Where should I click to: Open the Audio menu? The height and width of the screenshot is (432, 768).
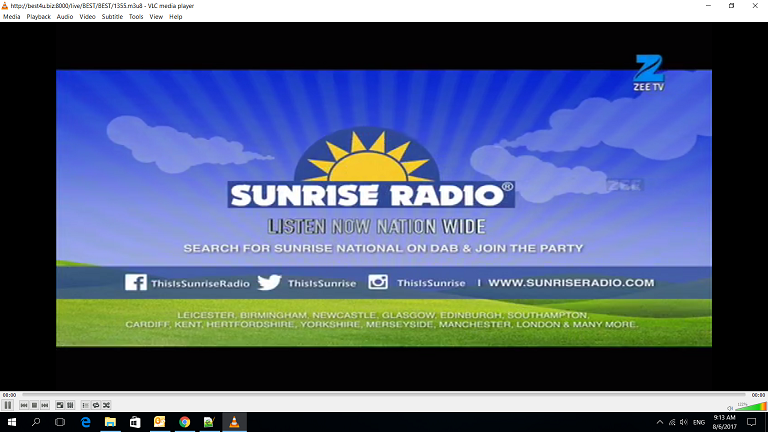click(65, 17)
